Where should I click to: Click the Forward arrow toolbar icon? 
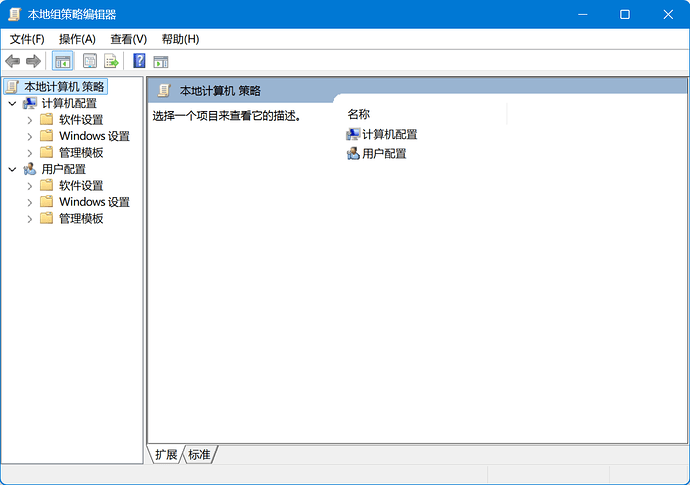(x=33, y=61)
